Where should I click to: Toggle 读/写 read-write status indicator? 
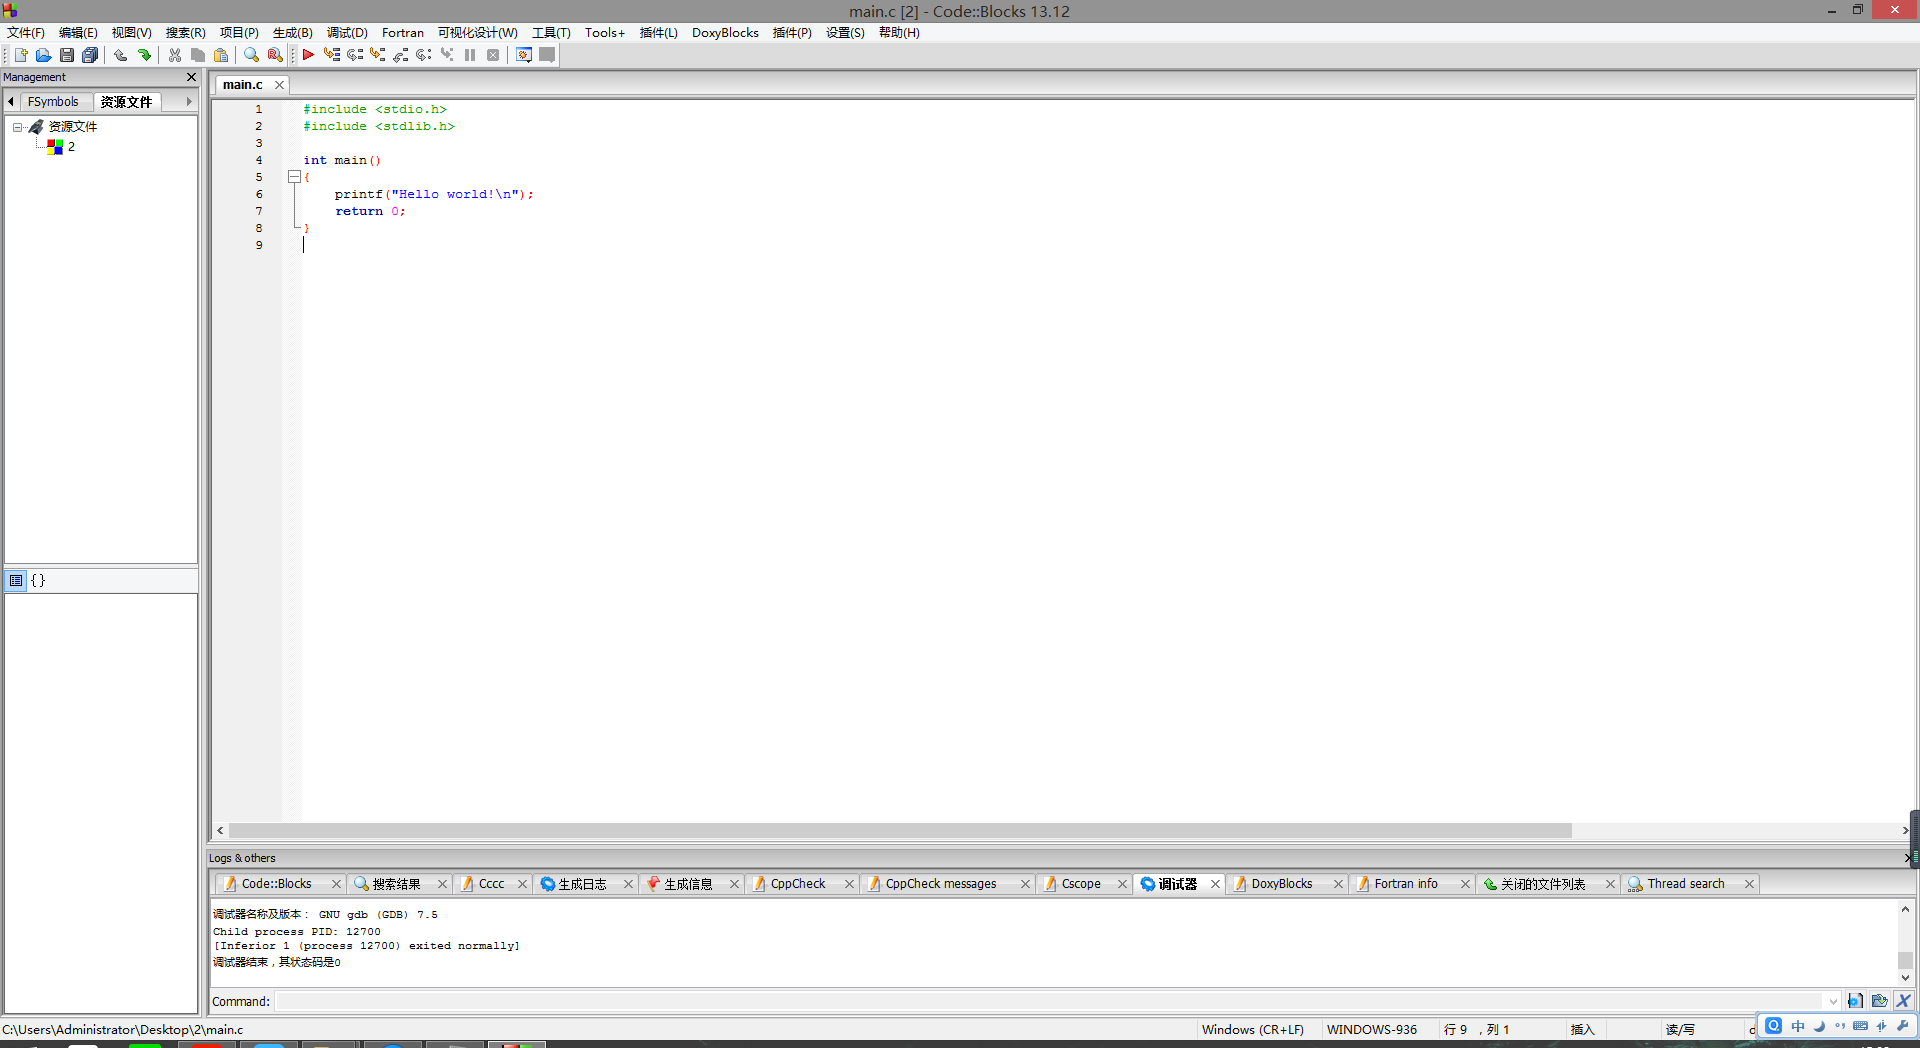pos(1680,1029)
